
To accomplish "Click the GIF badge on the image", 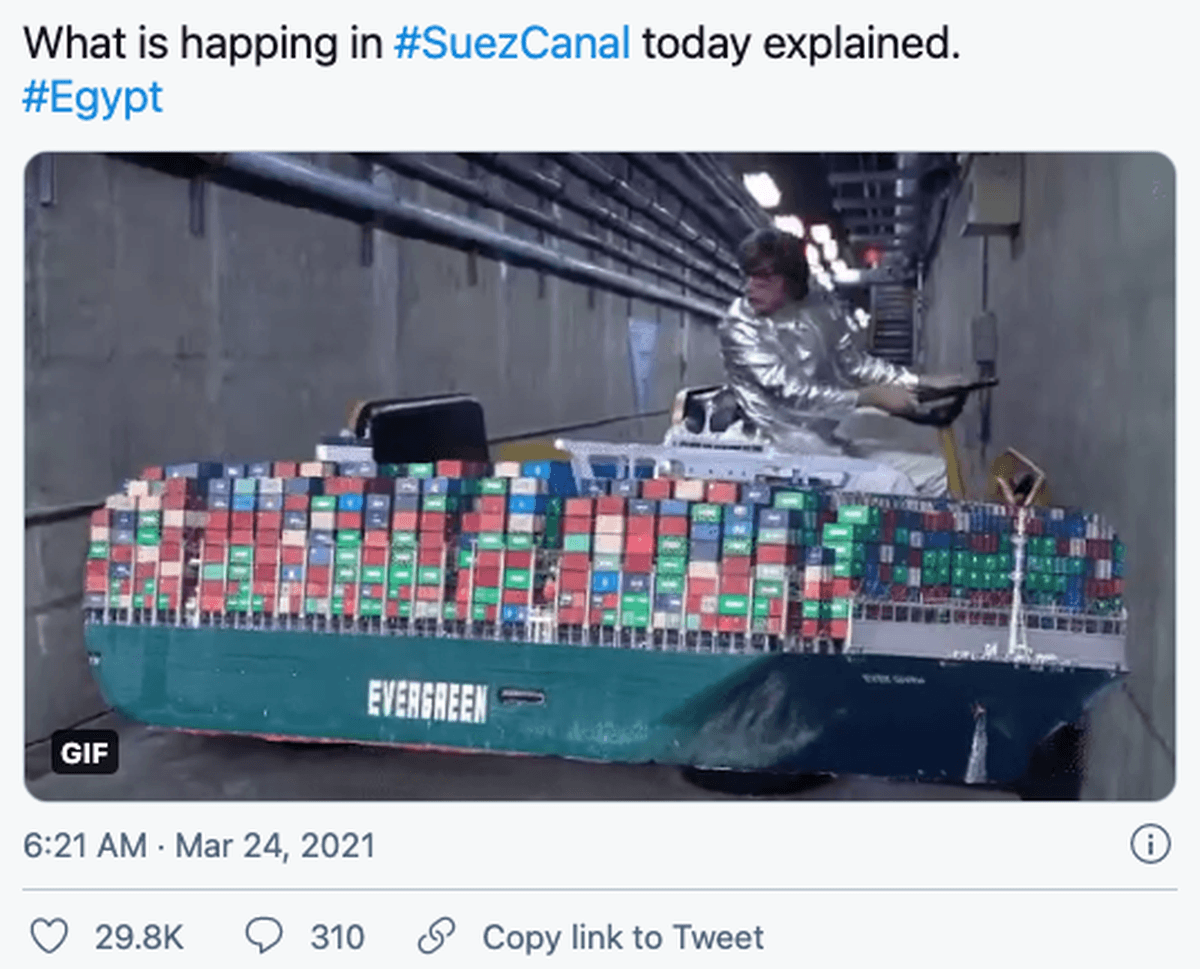I will pyautogui.click(x=85, y=753).
